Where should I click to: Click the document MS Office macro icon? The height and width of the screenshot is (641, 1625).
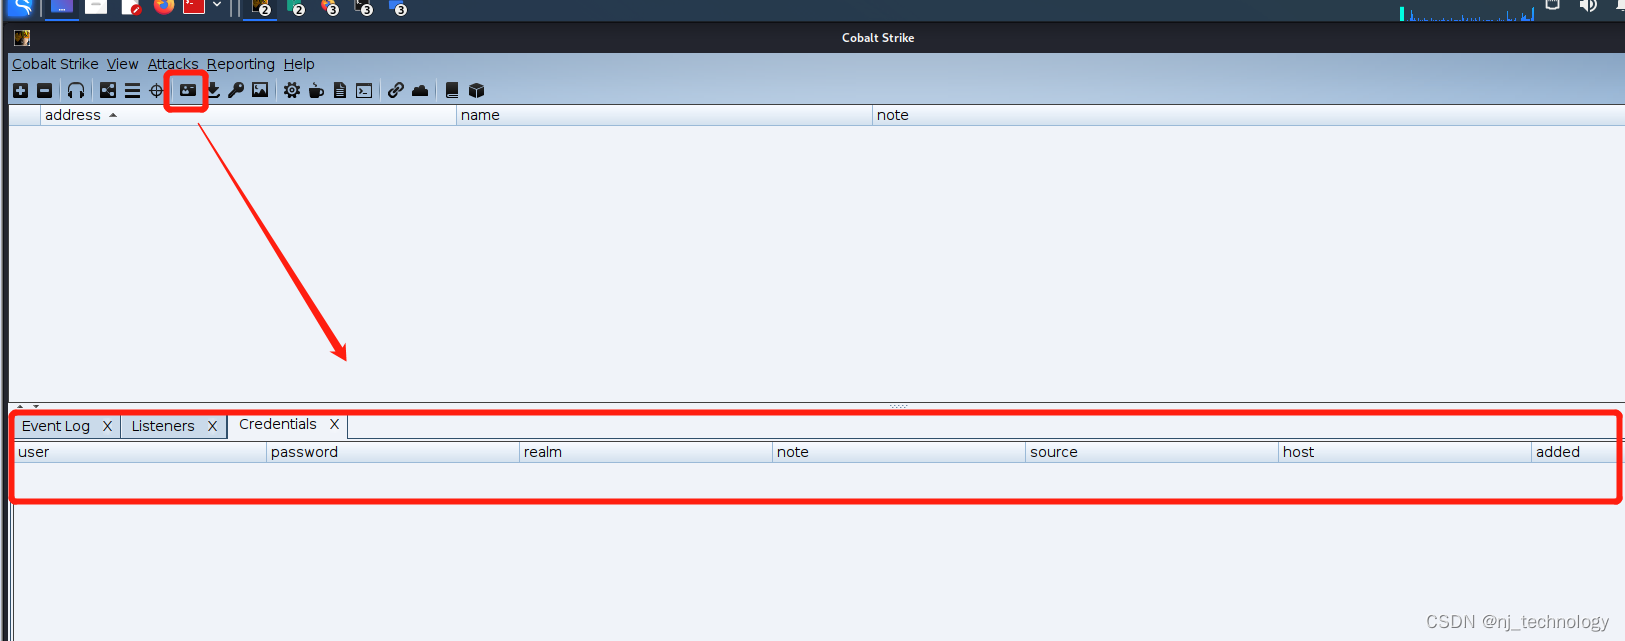340,91
